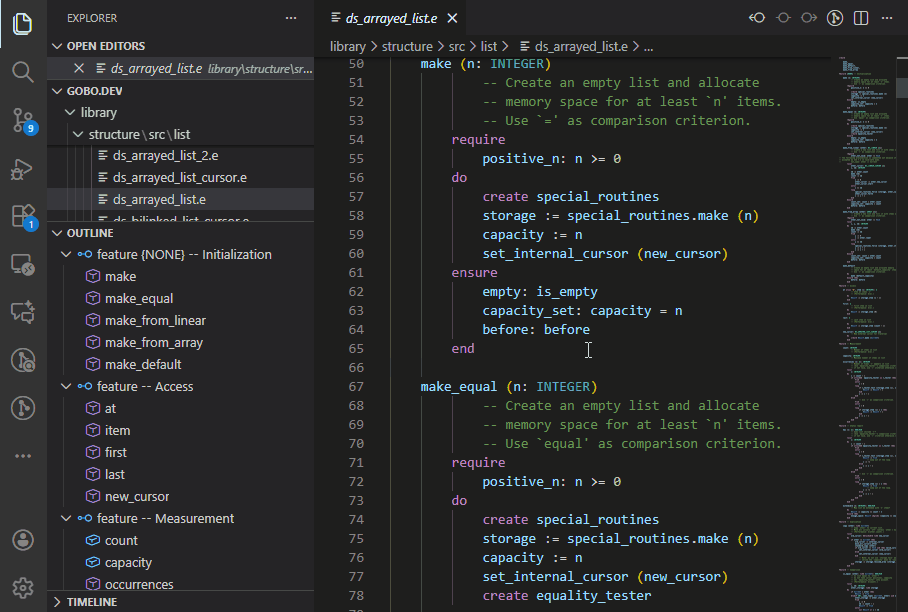Open the Extensions view
This screenshot has width=908, height=612.
(23, 216)
